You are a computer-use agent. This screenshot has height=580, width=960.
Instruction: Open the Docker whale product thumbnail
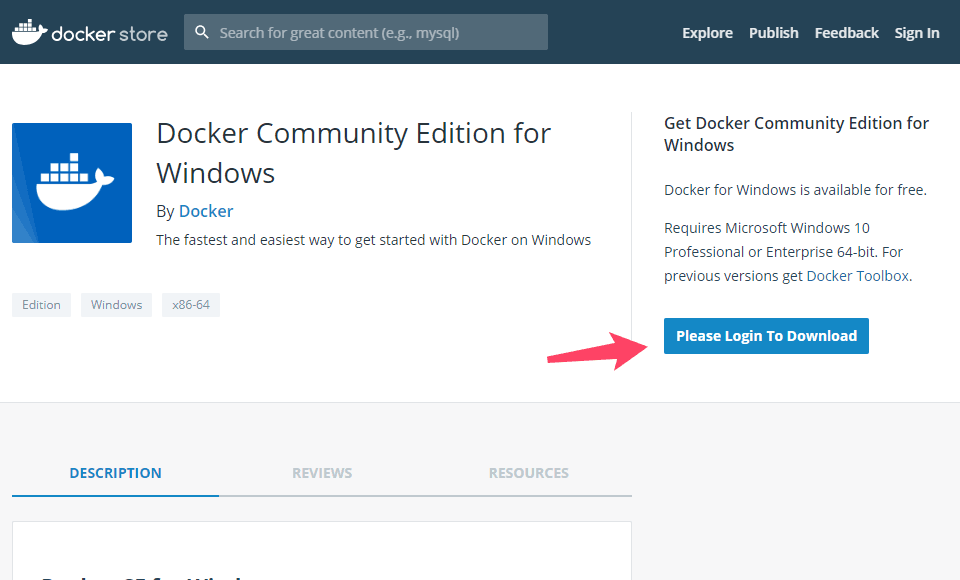pos(72,183)
